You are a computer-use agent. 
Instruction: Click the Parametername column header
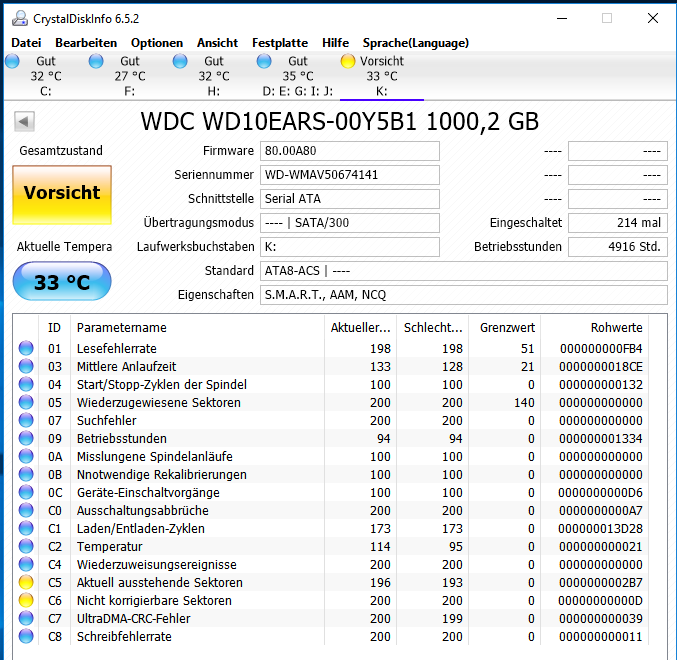(x=197, y=328)
